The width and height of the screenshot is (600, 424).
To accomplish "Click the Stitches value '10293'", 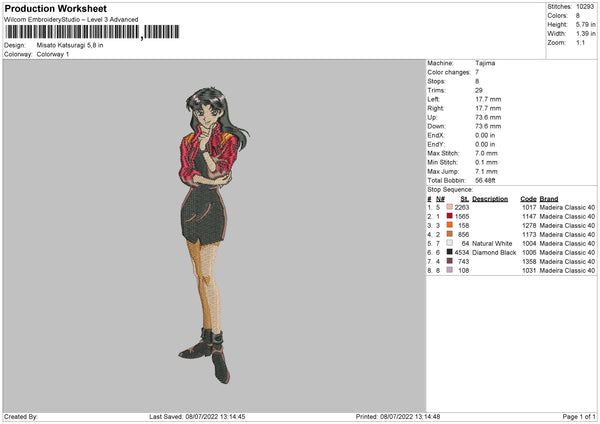I will [x=585, y=7].
